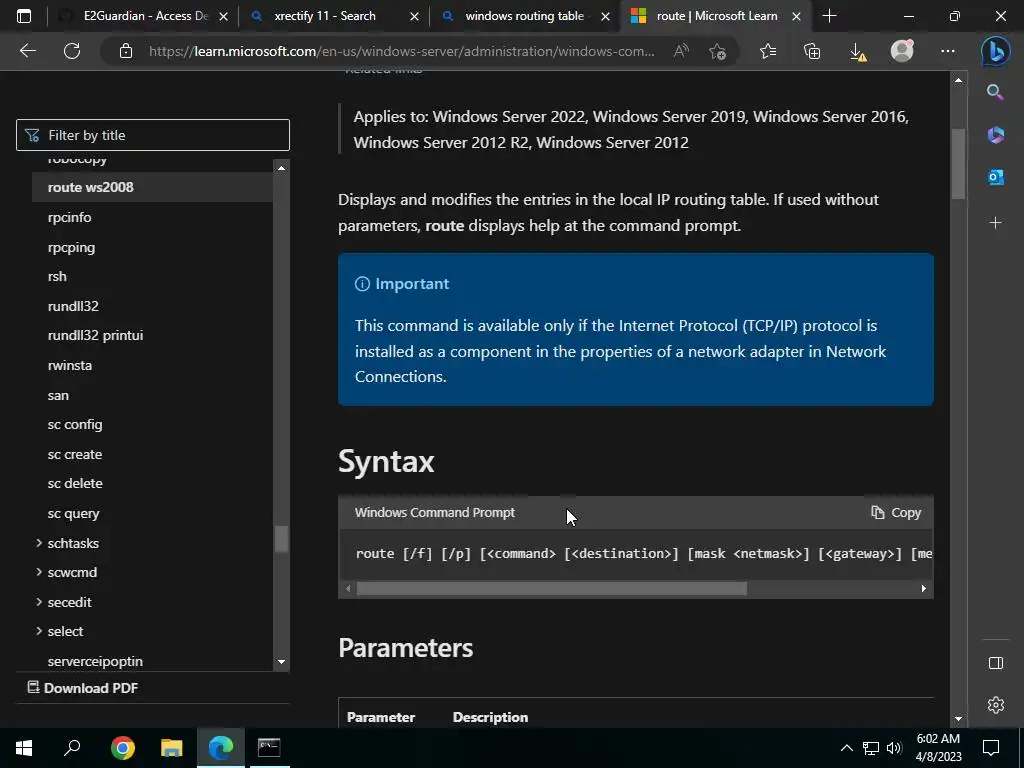Open the sidebar Search icon

tap(995, 92)
